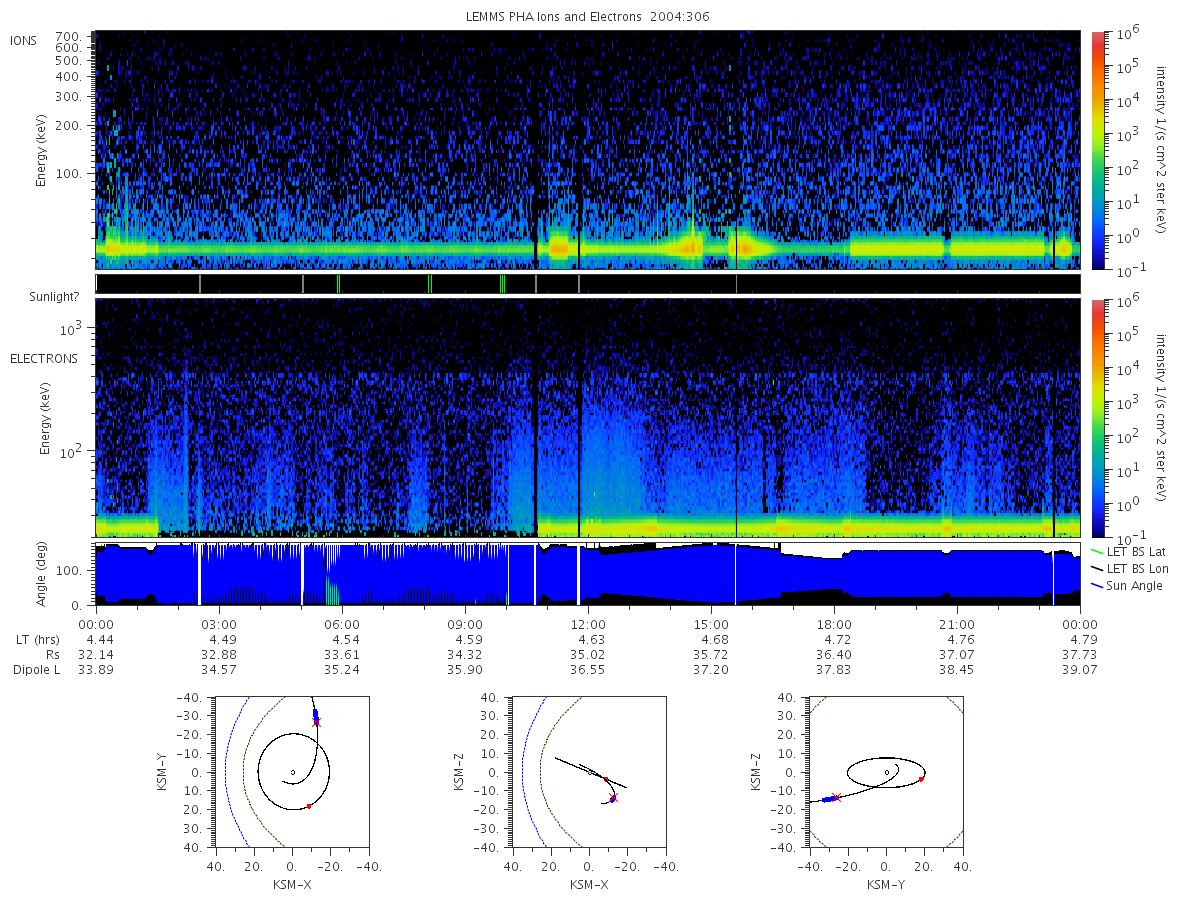Click the Sunlight indicator bar strip

[587, 284]
